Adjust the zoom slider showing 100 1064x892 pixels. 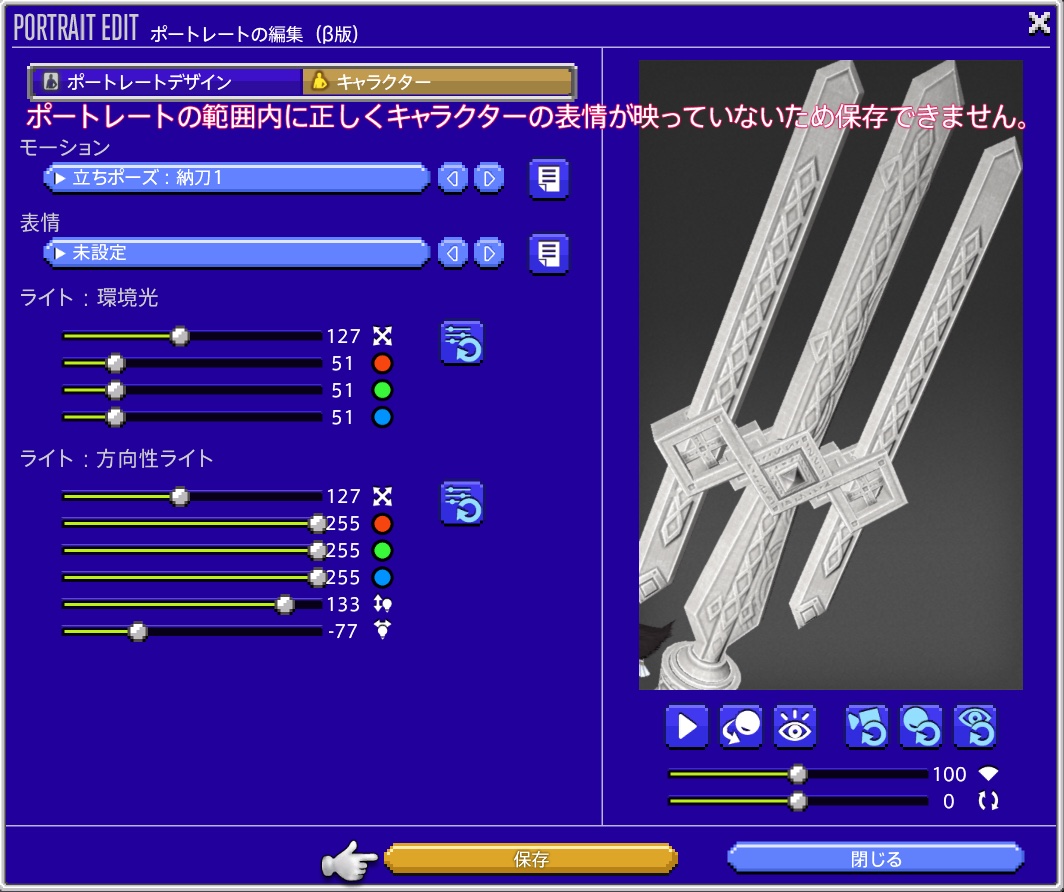(797, 773)
